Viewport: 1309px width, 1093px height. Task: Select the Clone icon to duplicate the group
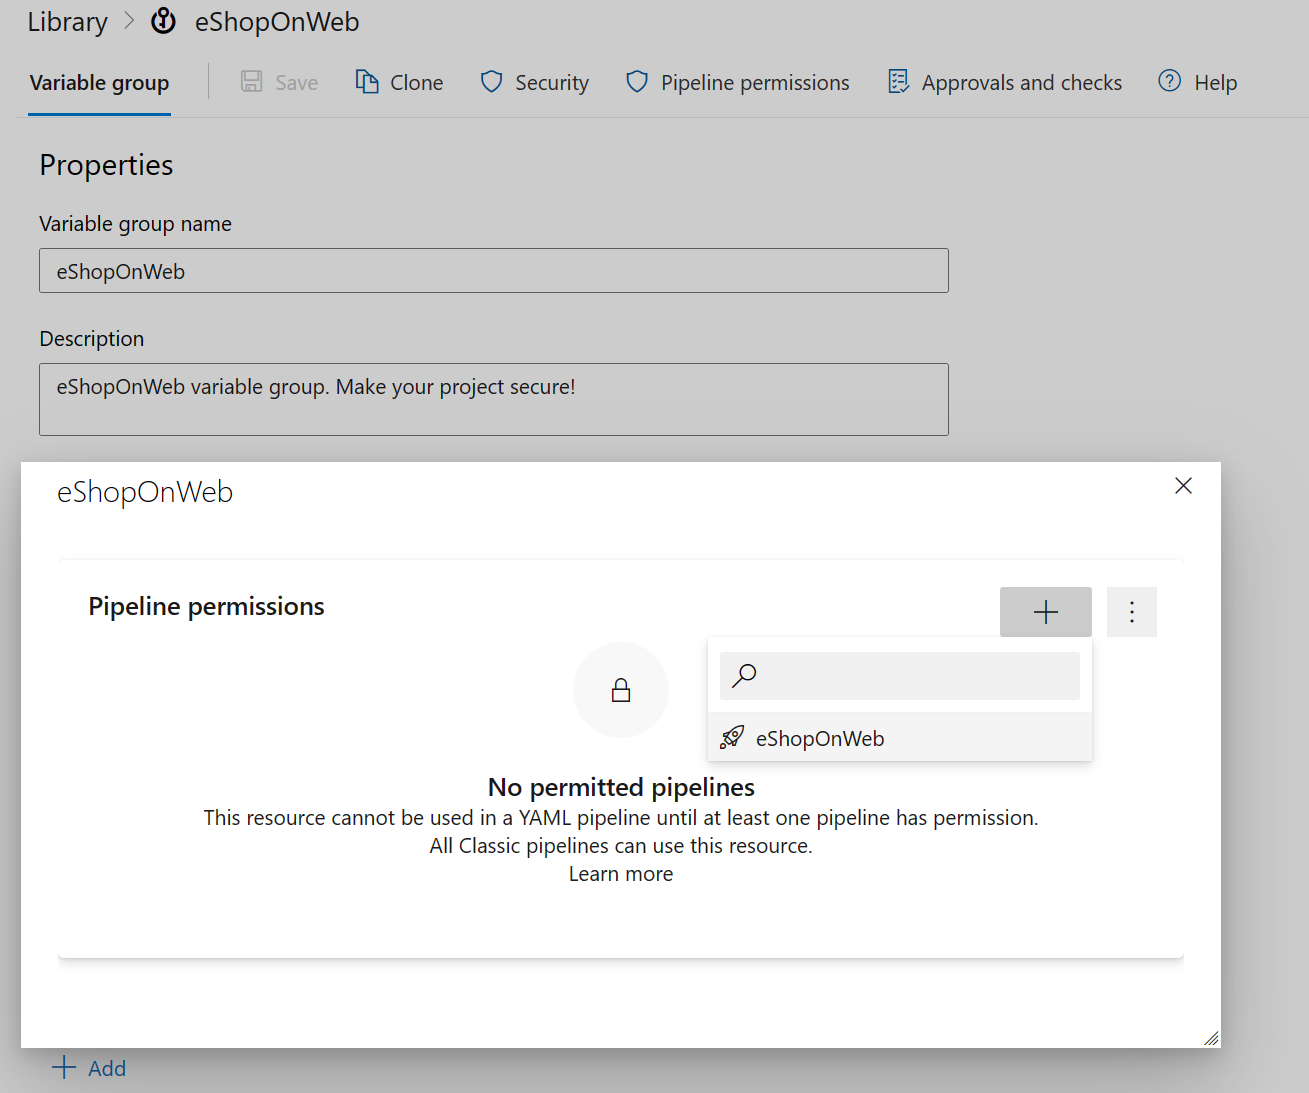366,81
